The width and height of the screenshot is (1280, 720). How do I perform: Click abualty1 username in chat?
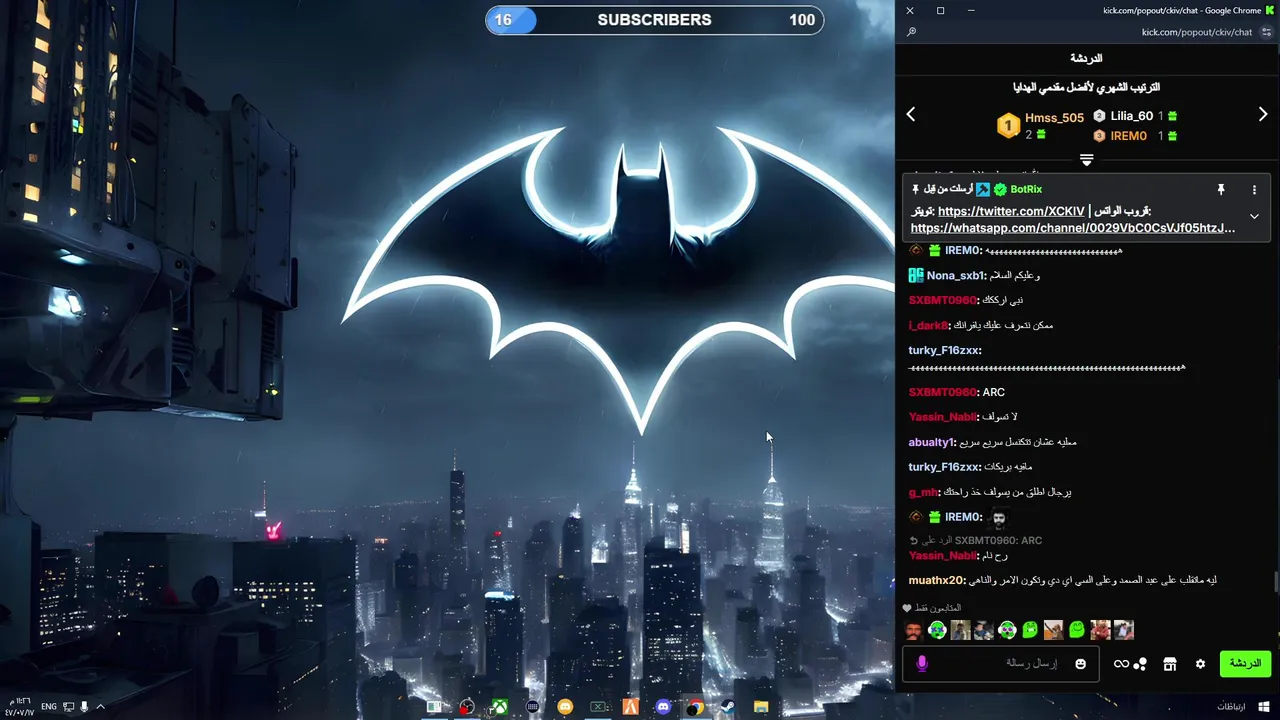click(930, 442)
